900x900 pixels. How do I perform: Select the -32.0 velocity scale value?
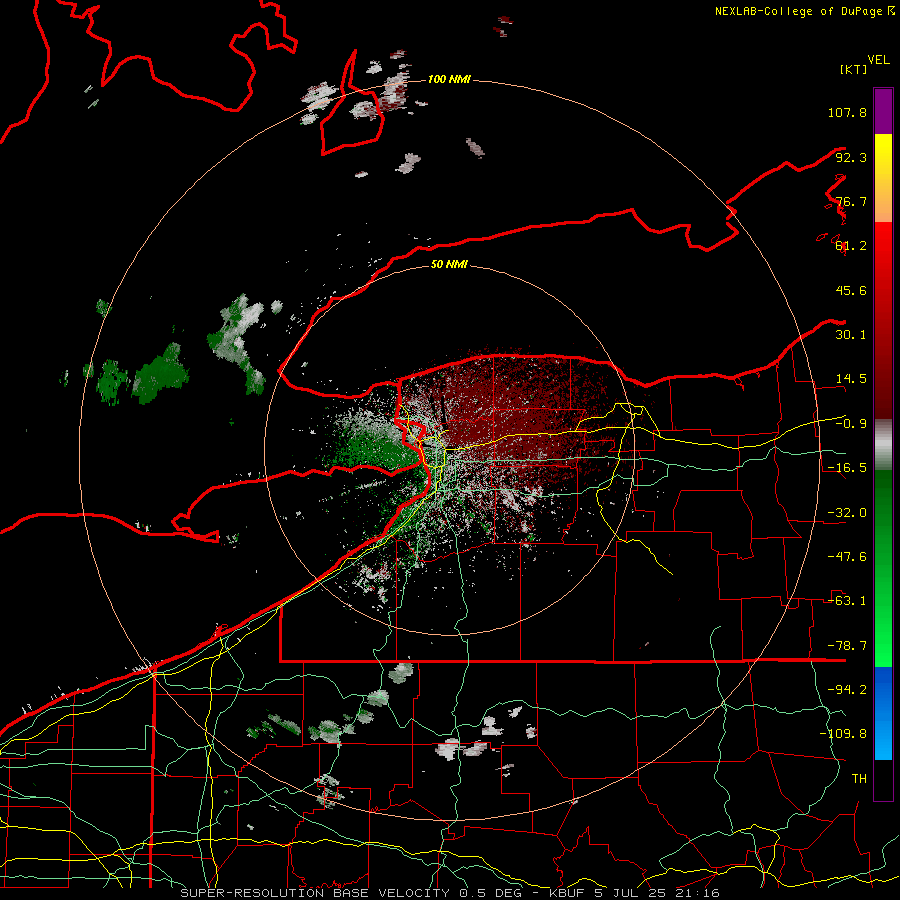(x=847, y=513)
